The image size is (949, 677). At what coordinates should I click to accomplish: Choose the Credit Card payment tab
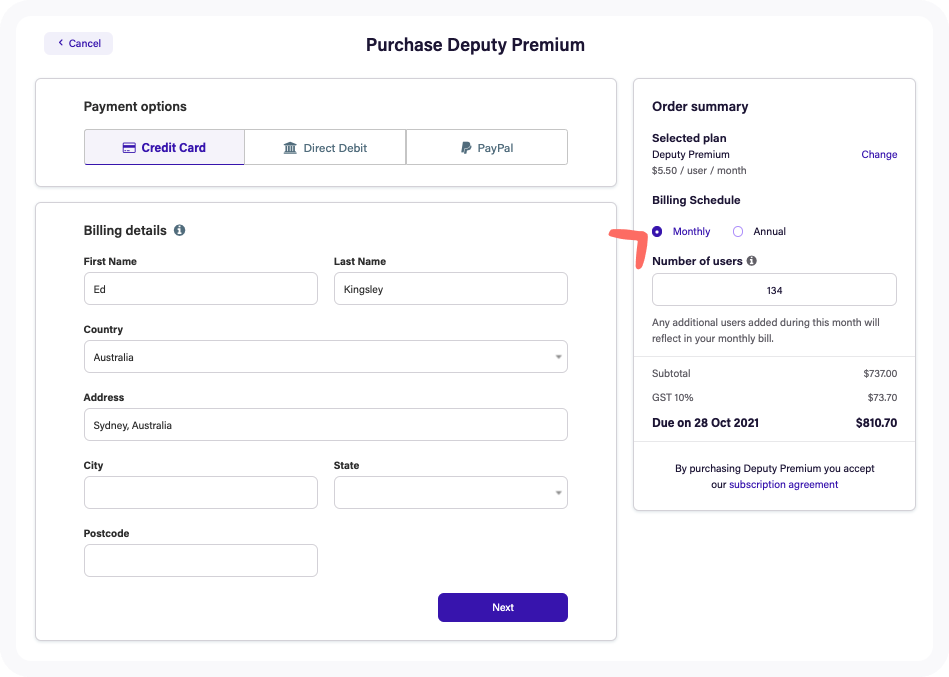click(x=164, y=147)
